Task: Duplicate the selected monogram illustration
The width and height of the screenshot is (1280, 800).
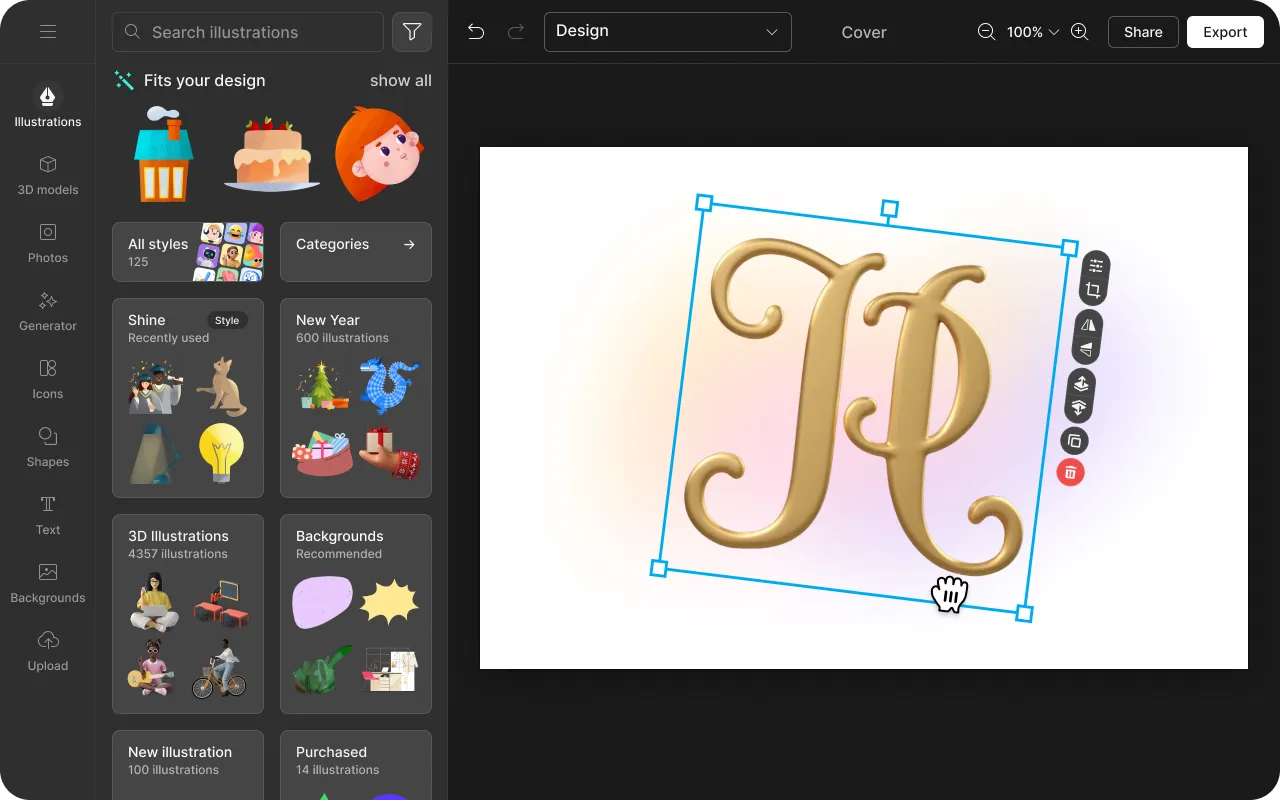Action: 1074,440
